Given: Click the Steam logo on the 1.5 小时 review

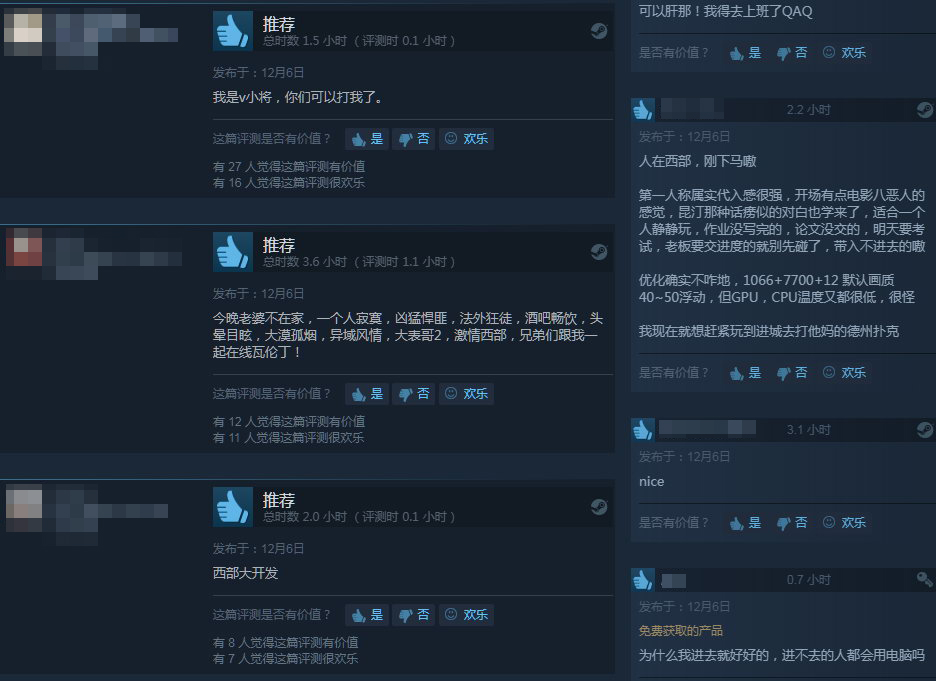Looking at the screenshot, I should (599, 31).
